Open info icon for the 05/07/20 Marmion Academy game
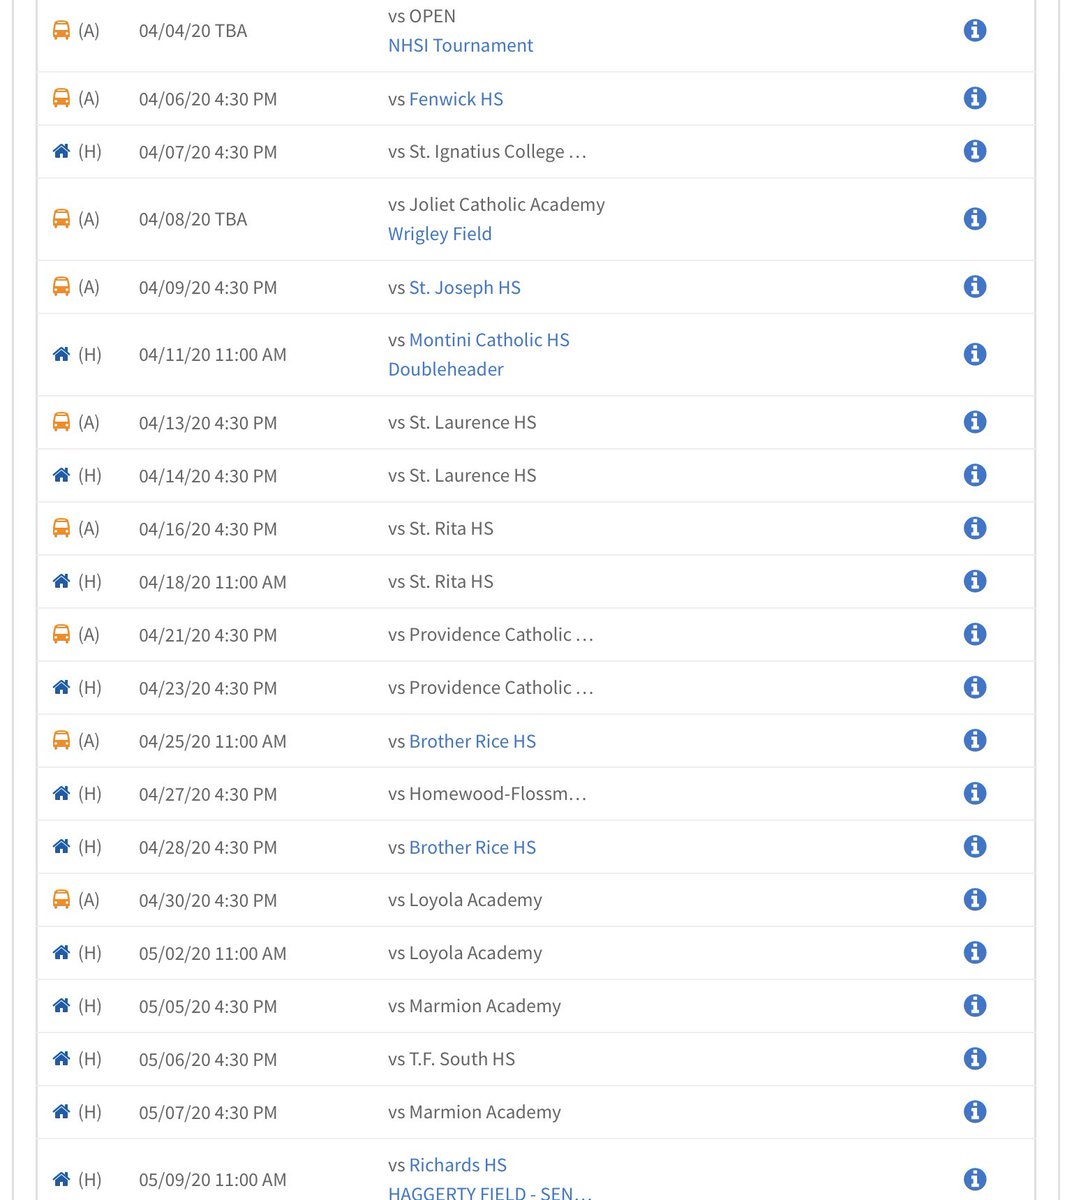 (975, 1111)
